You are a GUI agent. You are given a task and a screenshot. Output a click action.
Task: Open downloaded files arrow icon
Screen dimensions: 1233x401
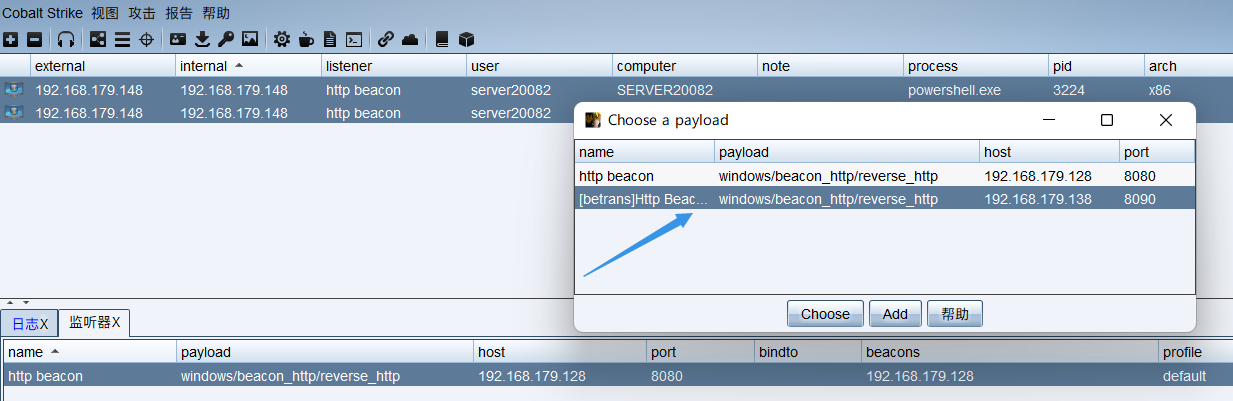pos(202,39)
